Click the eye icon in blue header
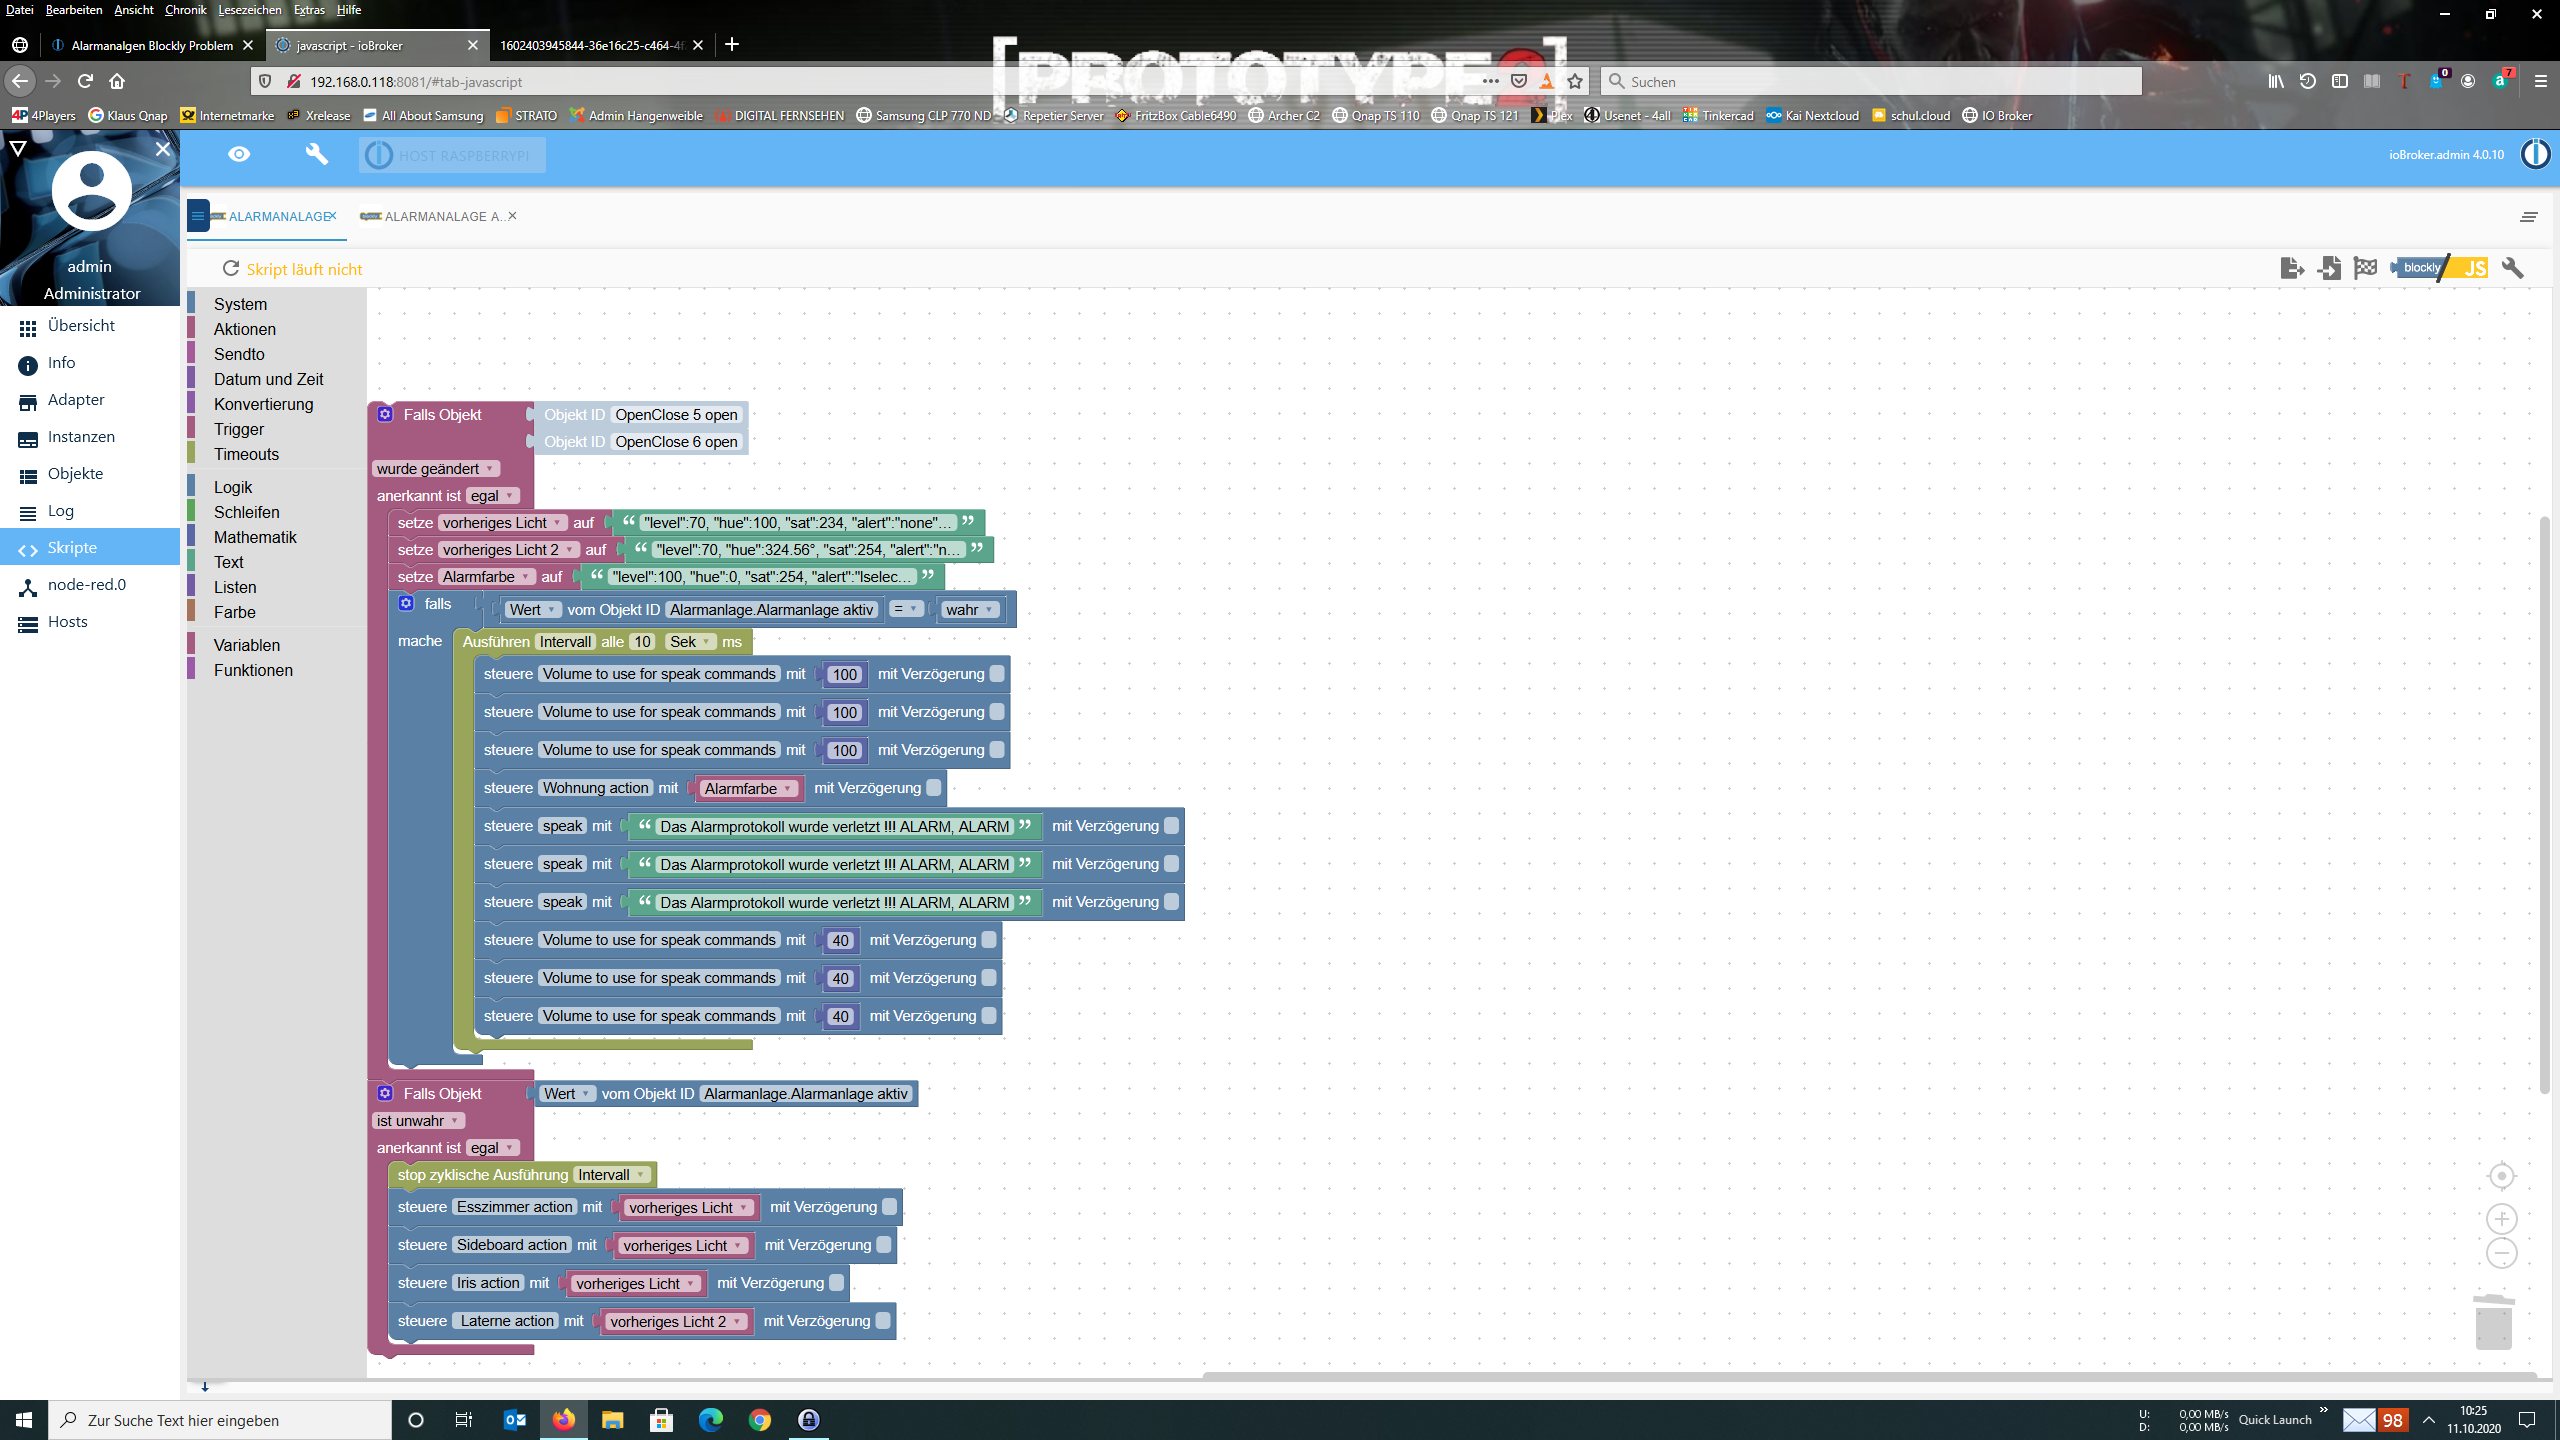 (x=239, y=154)
